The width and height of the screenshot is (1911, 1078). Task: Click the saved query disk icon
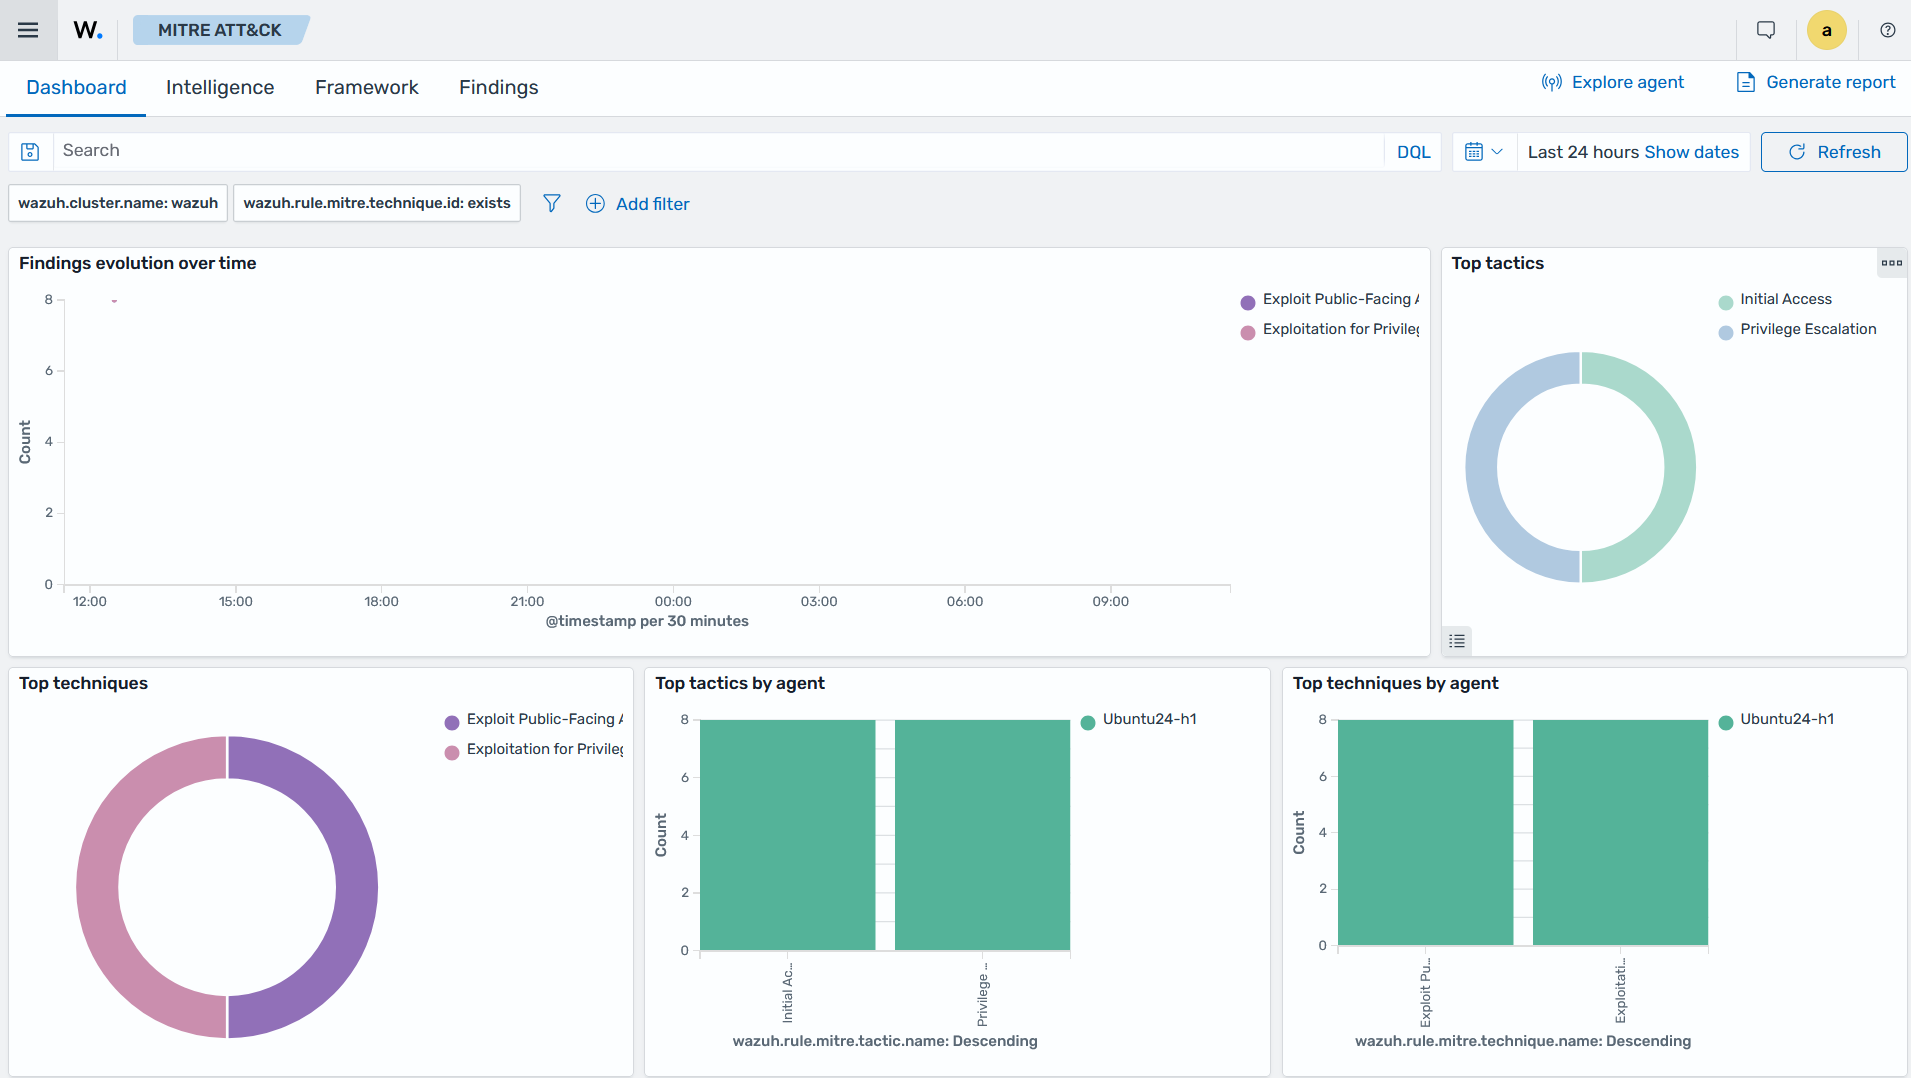pyautogui.click(x=30, y=152)
